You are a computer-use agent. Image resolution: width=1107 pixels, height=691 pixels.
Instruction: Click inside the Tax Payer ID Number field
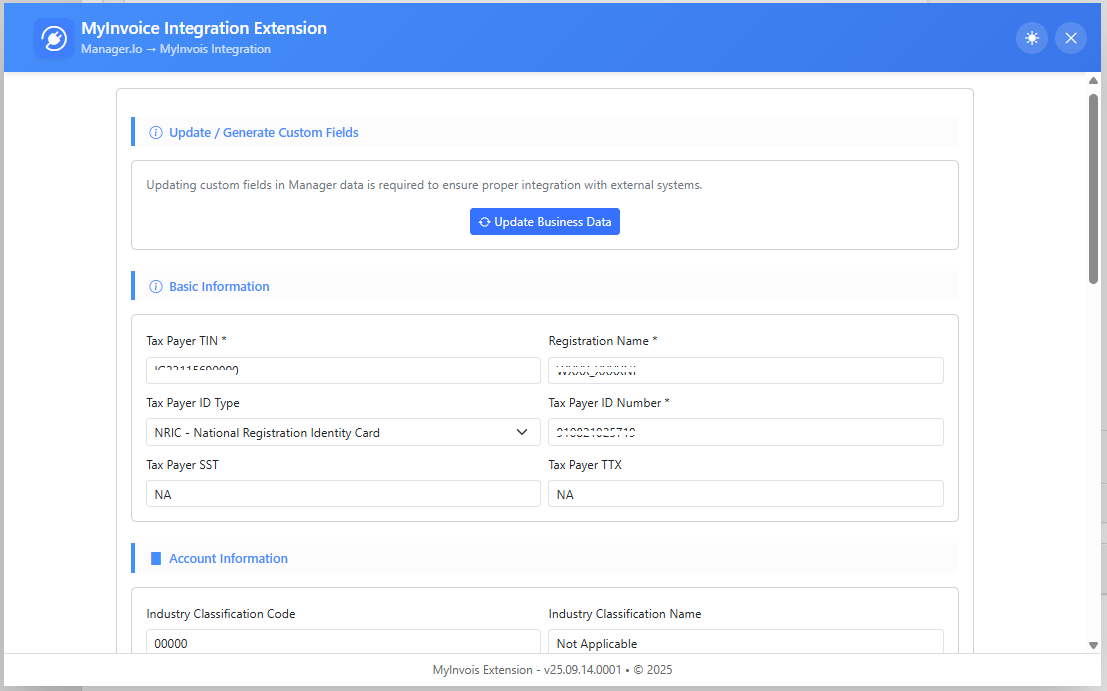coord(745,432)
